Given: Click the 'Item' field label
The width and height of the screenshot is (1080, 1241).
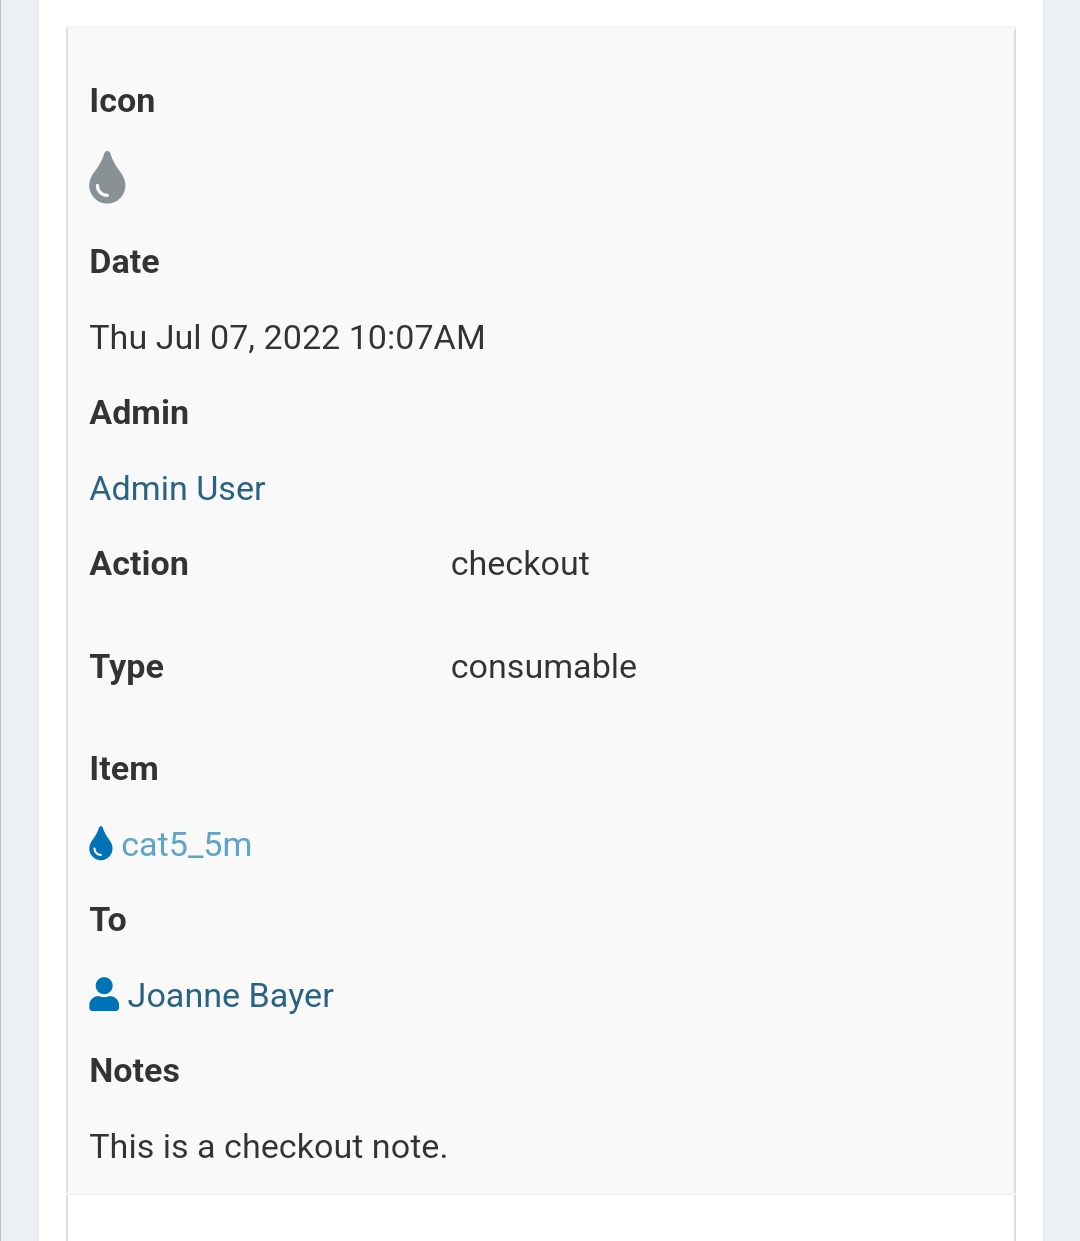Looking at the screenshot, I should pos(124,769).
